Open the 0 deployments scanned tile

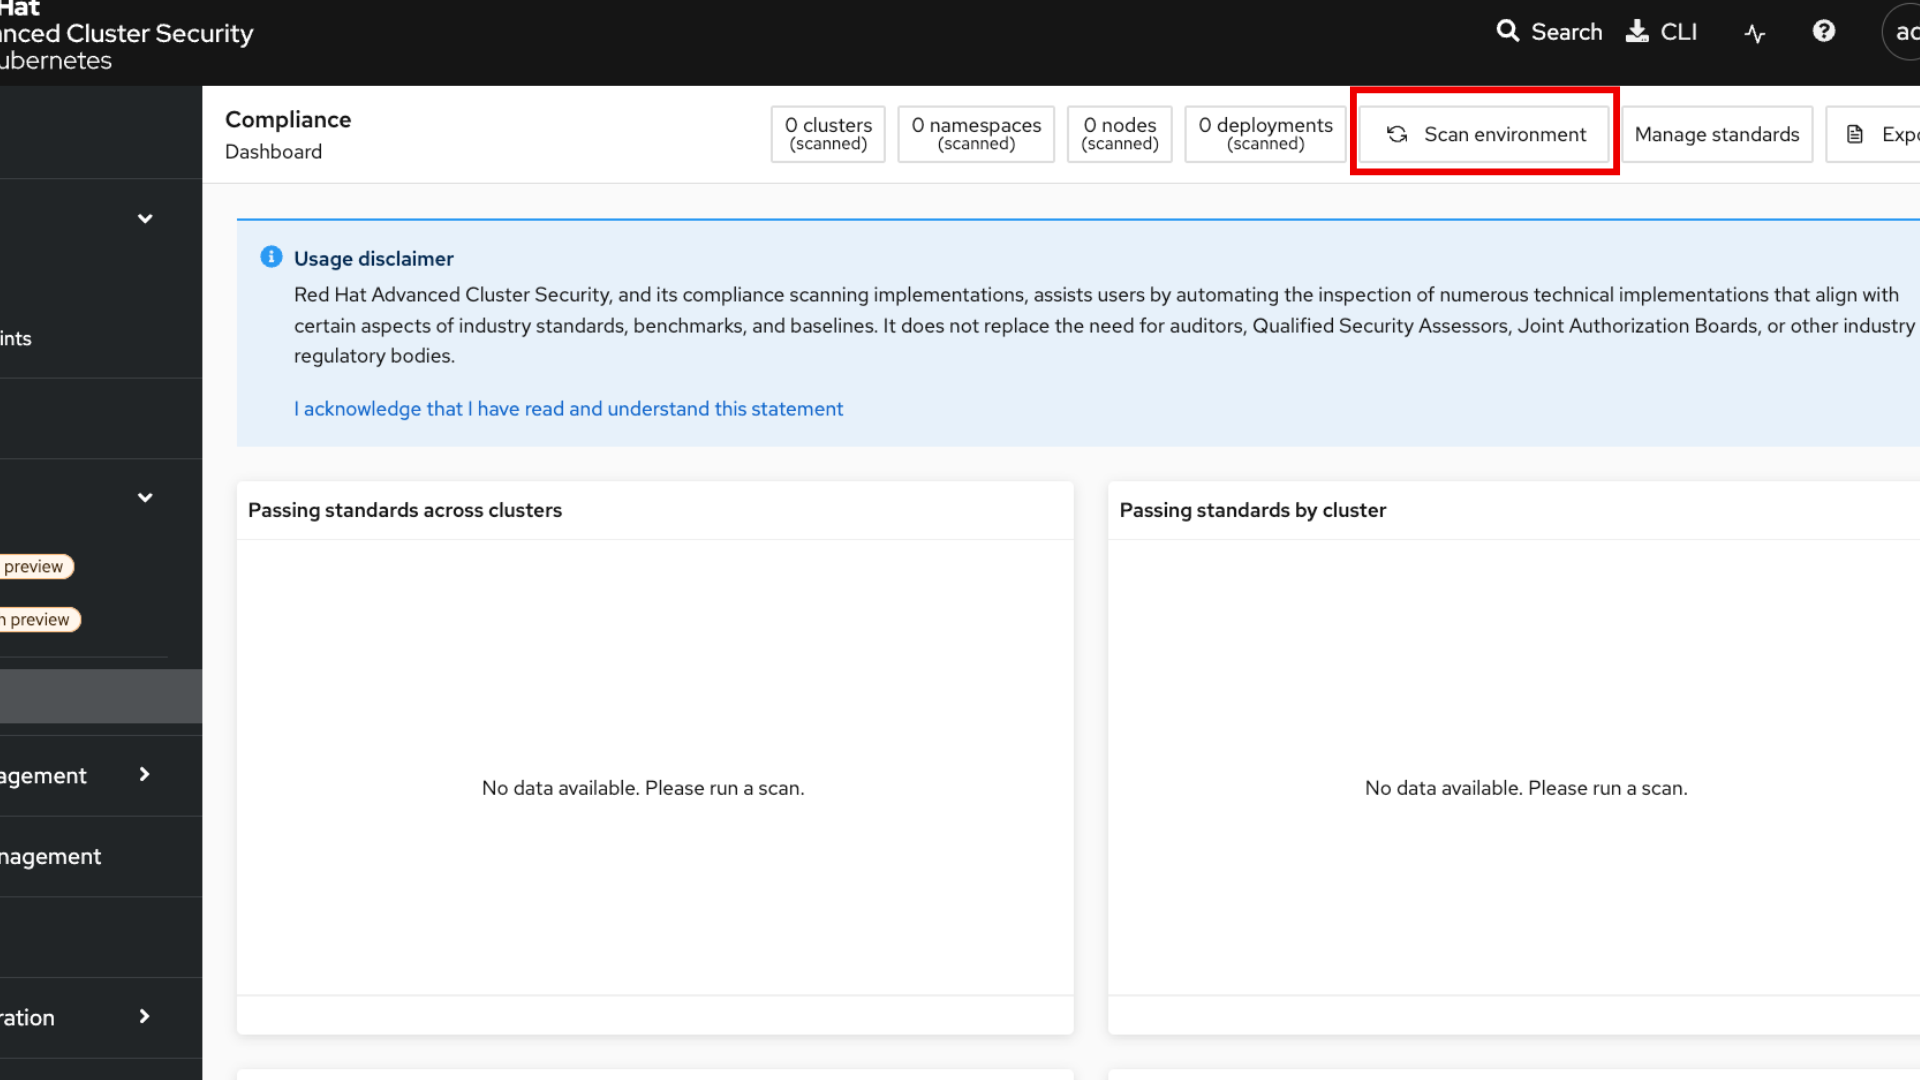(1266, 134)
